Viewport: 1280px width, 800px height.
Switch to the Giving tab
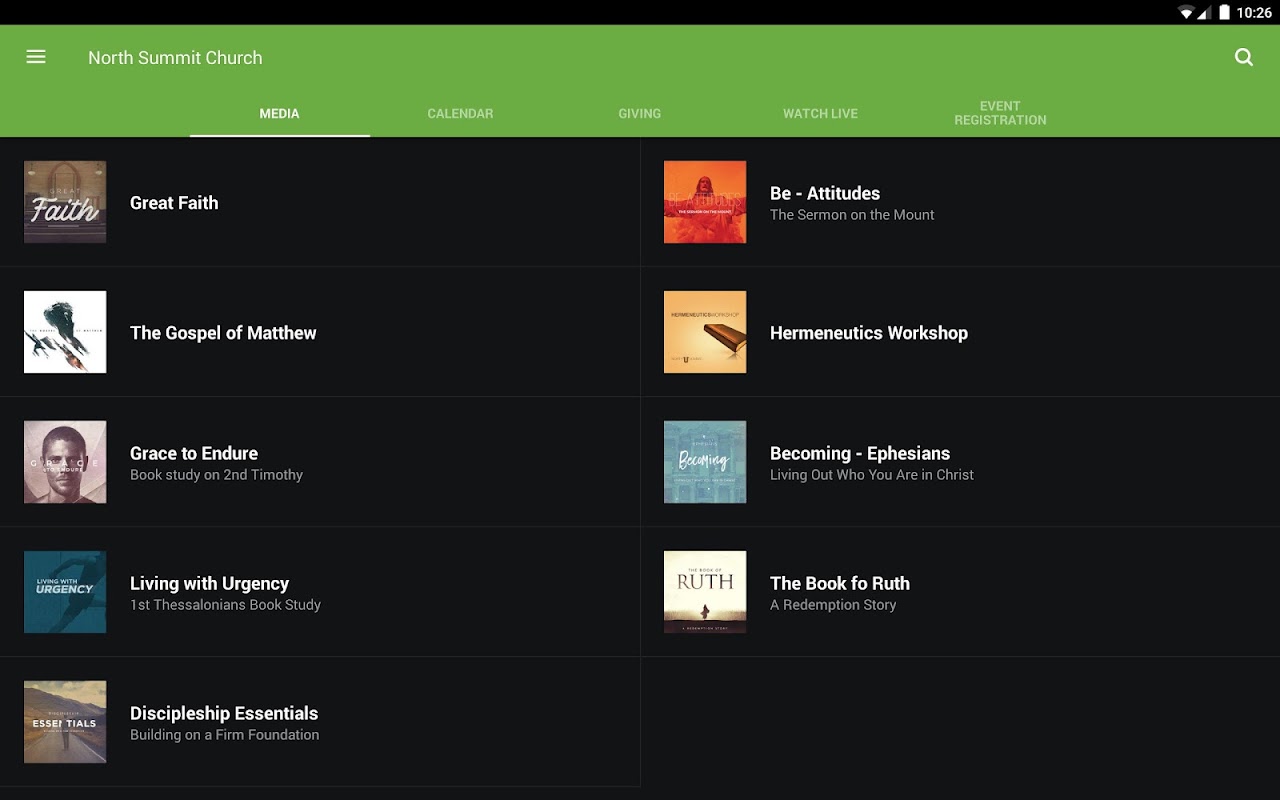640,113
